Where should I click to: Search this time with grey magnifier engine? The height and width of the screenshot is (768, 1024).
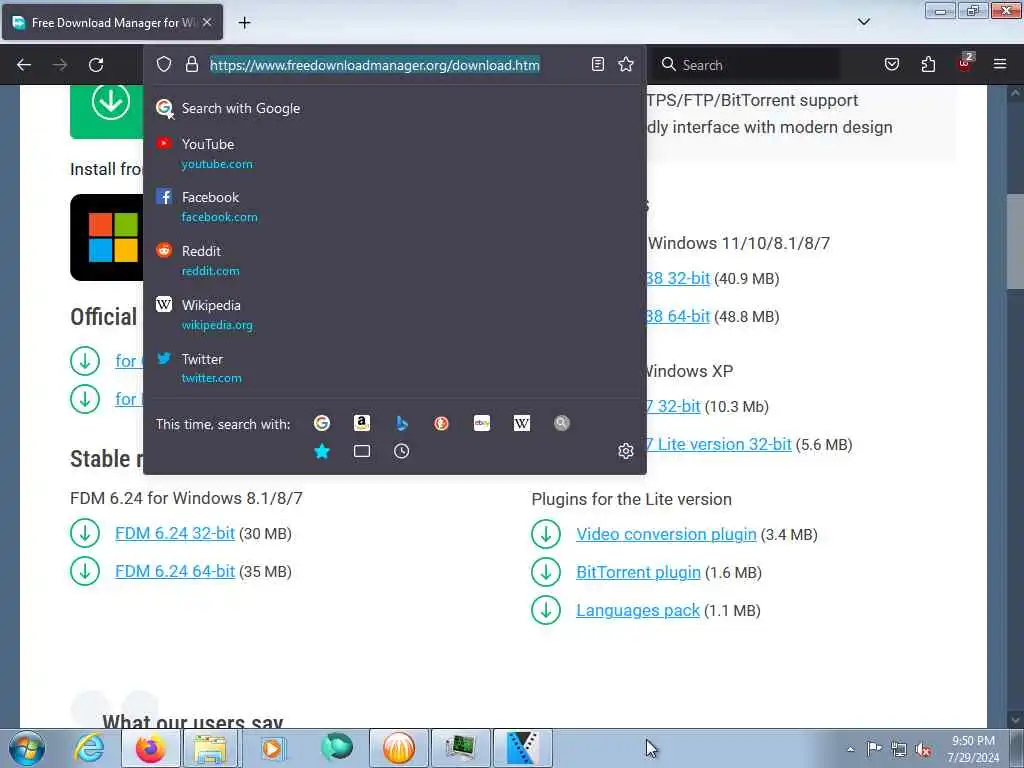coord(562,423)
